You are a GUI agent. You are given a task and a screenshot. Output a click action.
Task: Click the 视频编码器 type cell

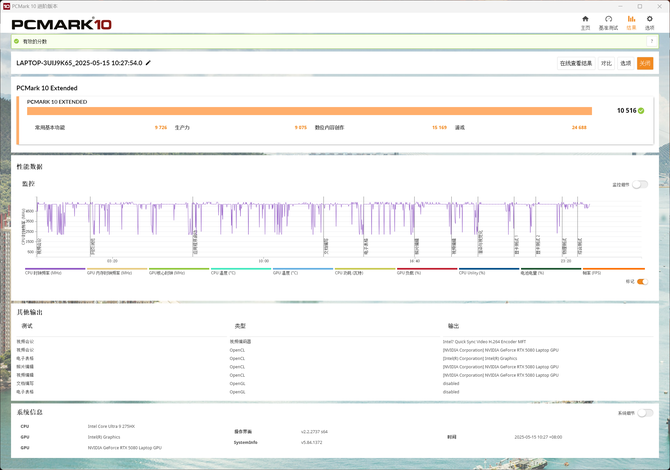pyautogui.click(x=240, y=342)
